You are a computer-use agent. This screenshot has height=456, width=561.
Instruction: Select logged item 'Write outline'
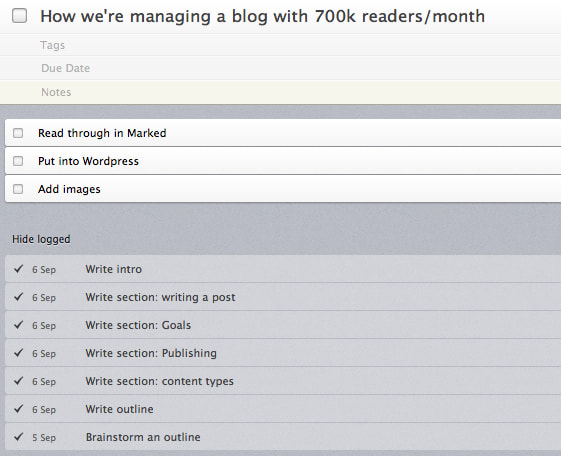(283, 409)
